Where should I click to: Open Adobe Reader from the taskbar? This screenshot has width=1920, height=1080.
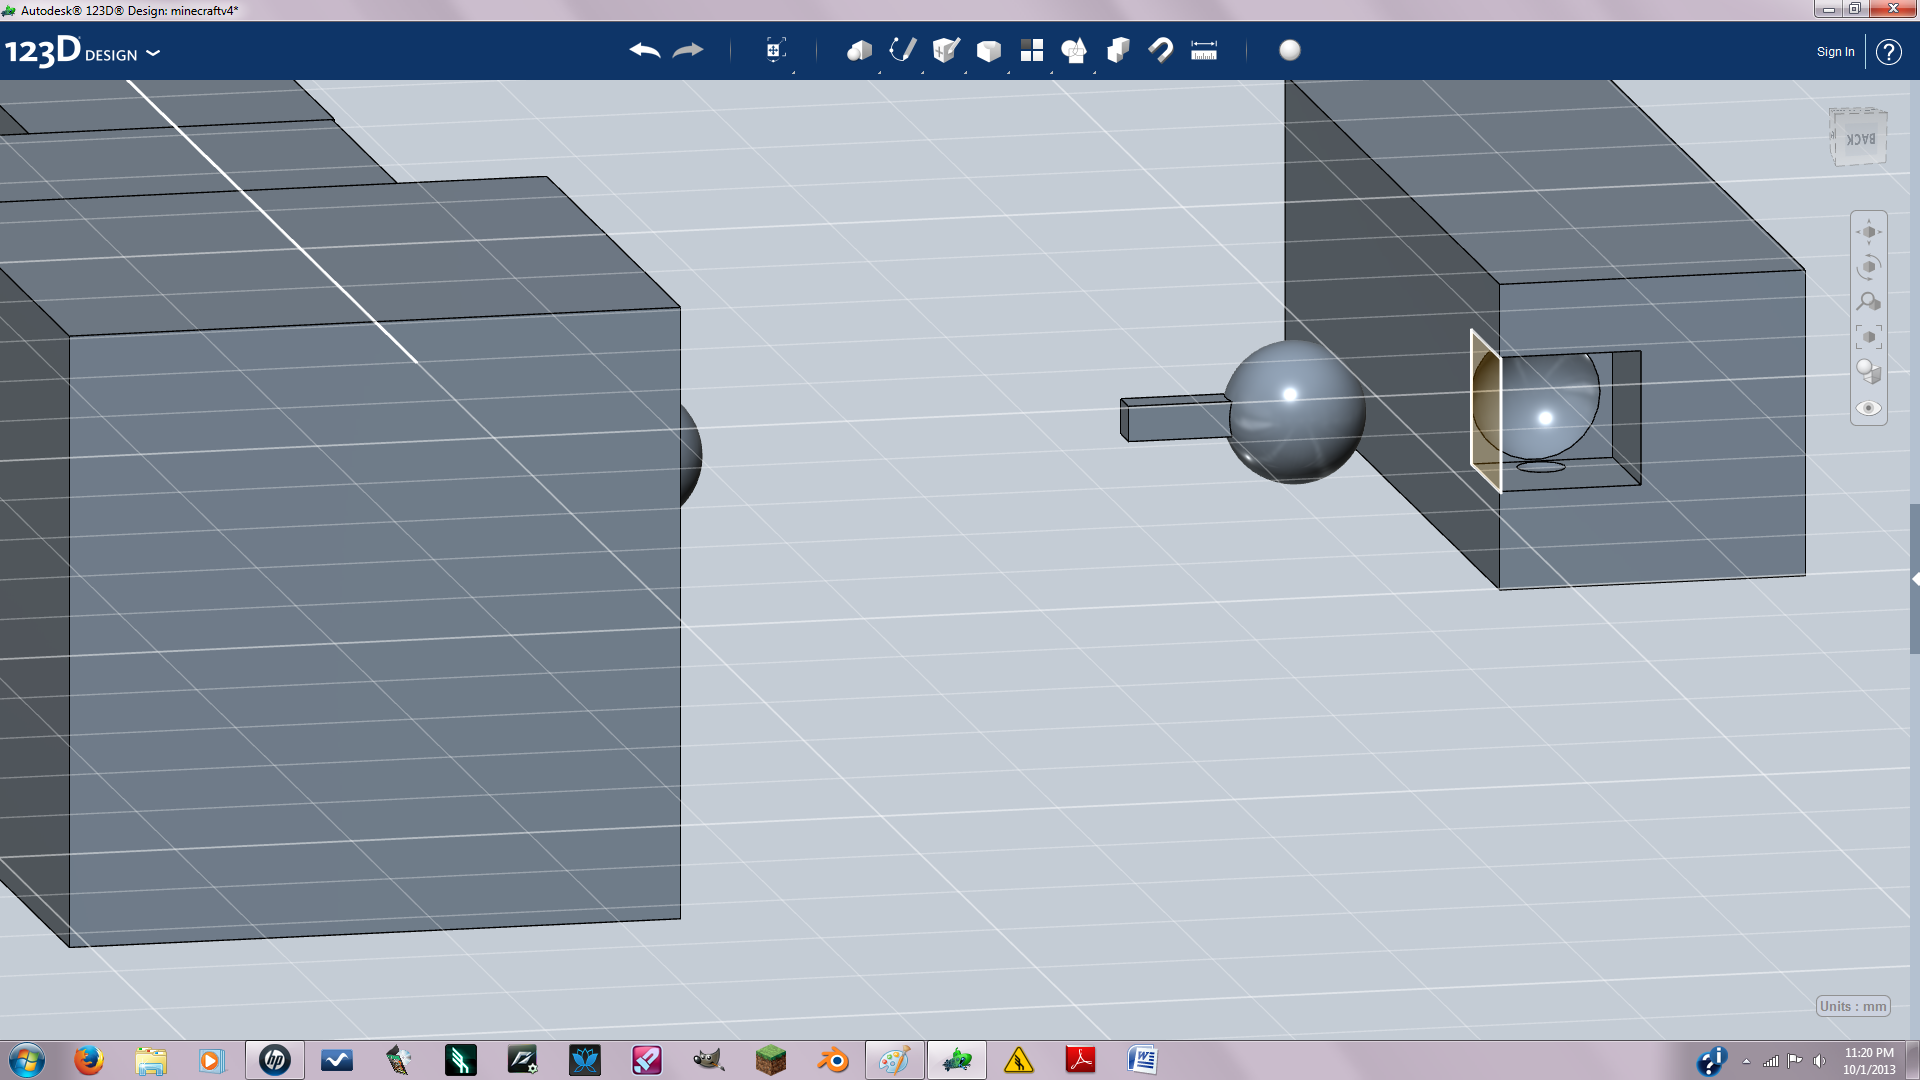click(1081, 1060)
